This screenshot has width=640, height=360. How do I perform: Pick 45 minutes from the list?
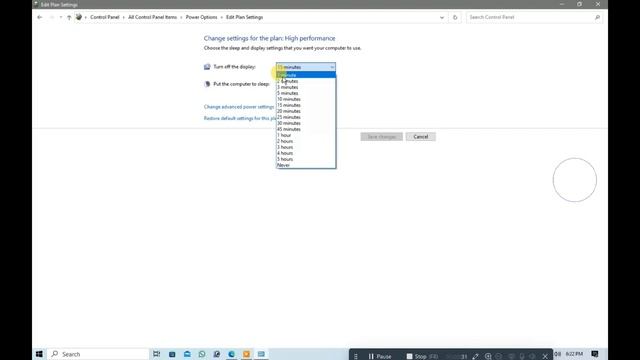[x=306, y=129]
